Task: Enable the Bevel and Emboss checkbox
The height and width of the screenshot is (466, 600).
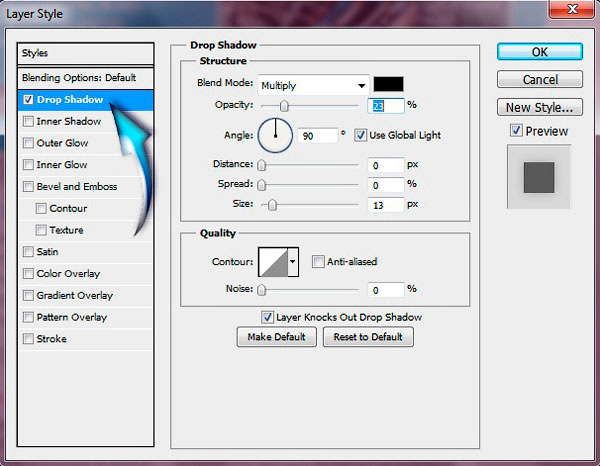Action: [28, 187]
